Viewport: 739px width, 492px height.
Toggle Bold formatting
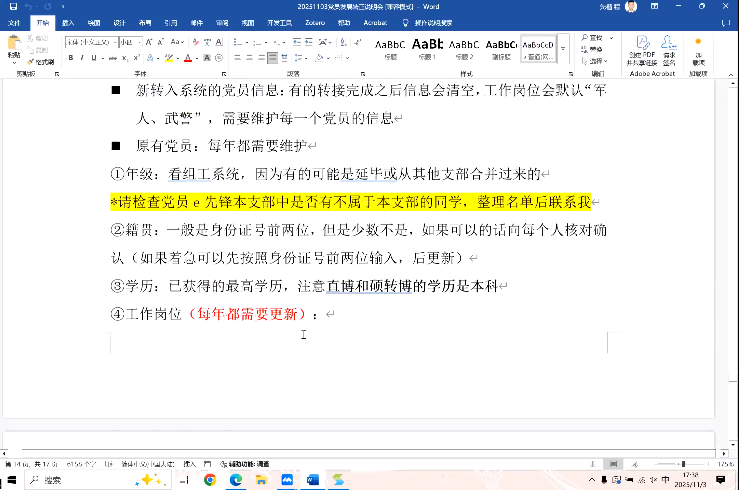coord(71,58)
